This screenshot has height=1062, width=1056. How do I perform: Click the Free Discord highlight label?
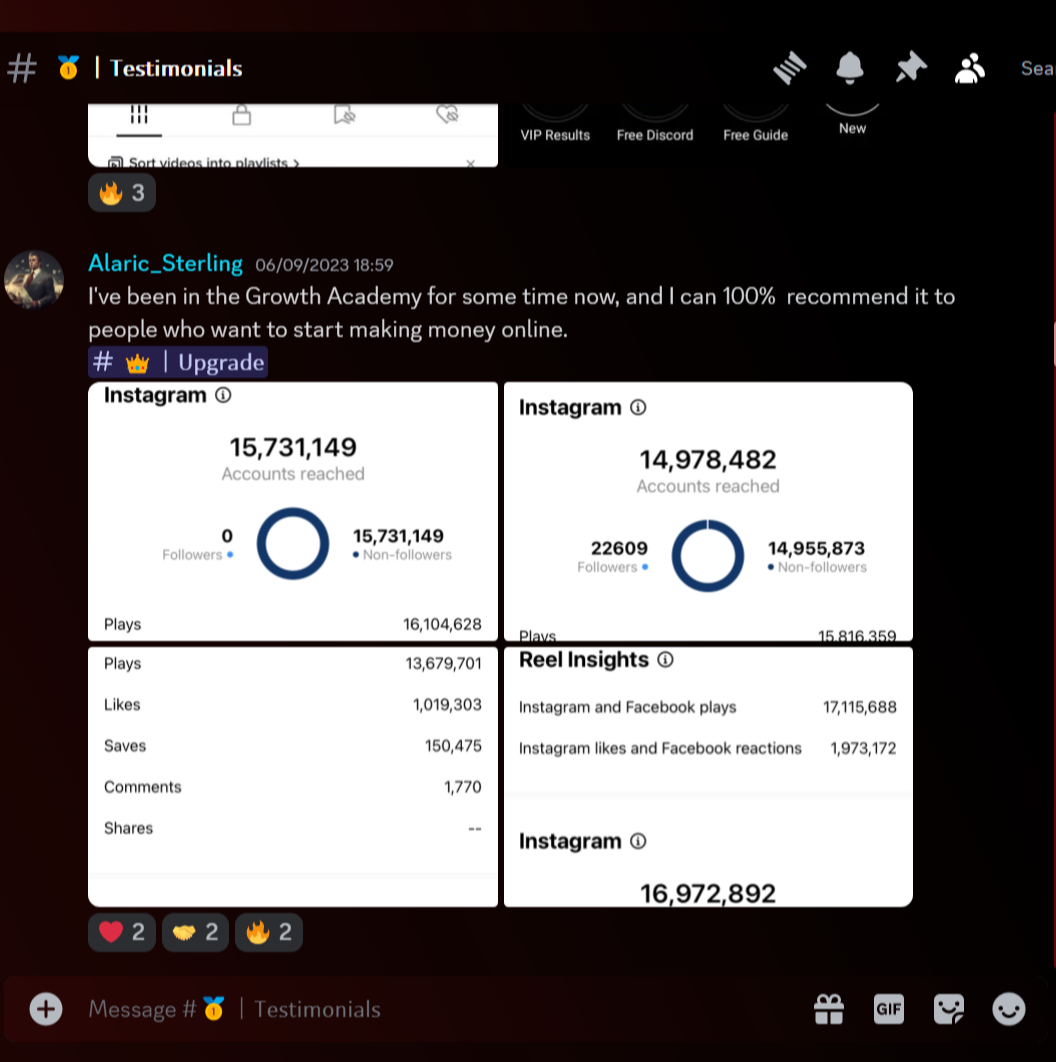click(x=655, y=135)
